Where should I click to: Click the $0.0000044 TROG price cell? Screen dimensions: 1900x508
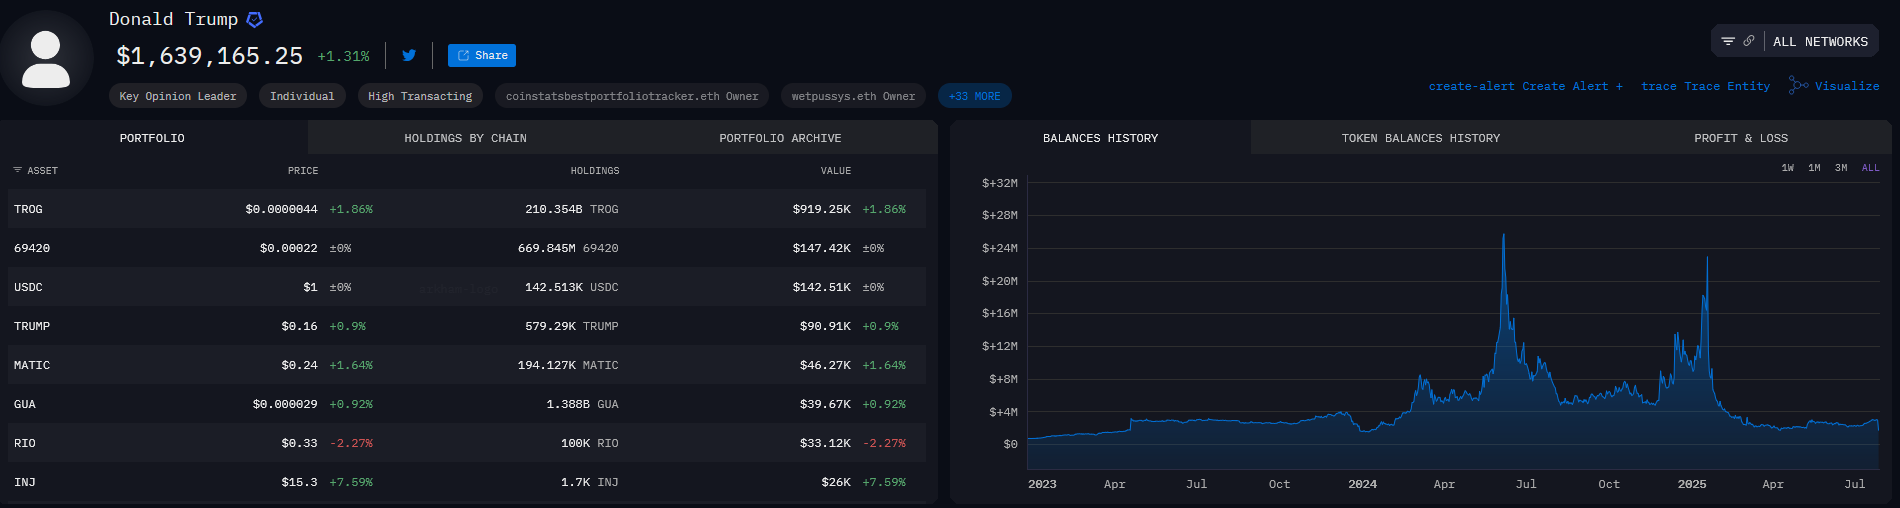(281, 209)
